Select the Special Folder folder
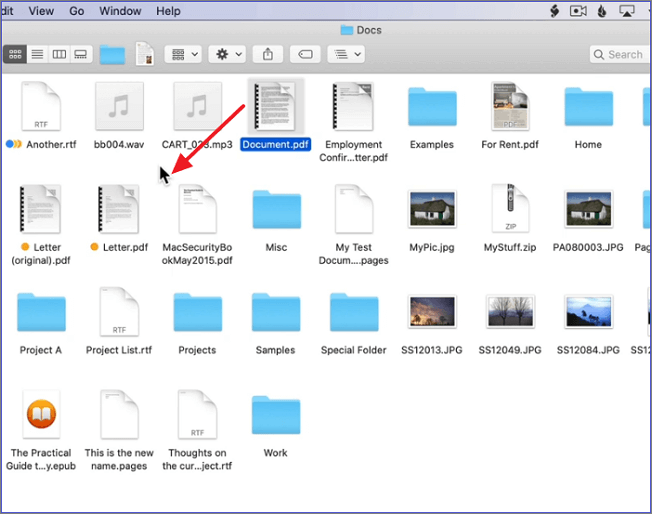 click(x=353, y=313)
